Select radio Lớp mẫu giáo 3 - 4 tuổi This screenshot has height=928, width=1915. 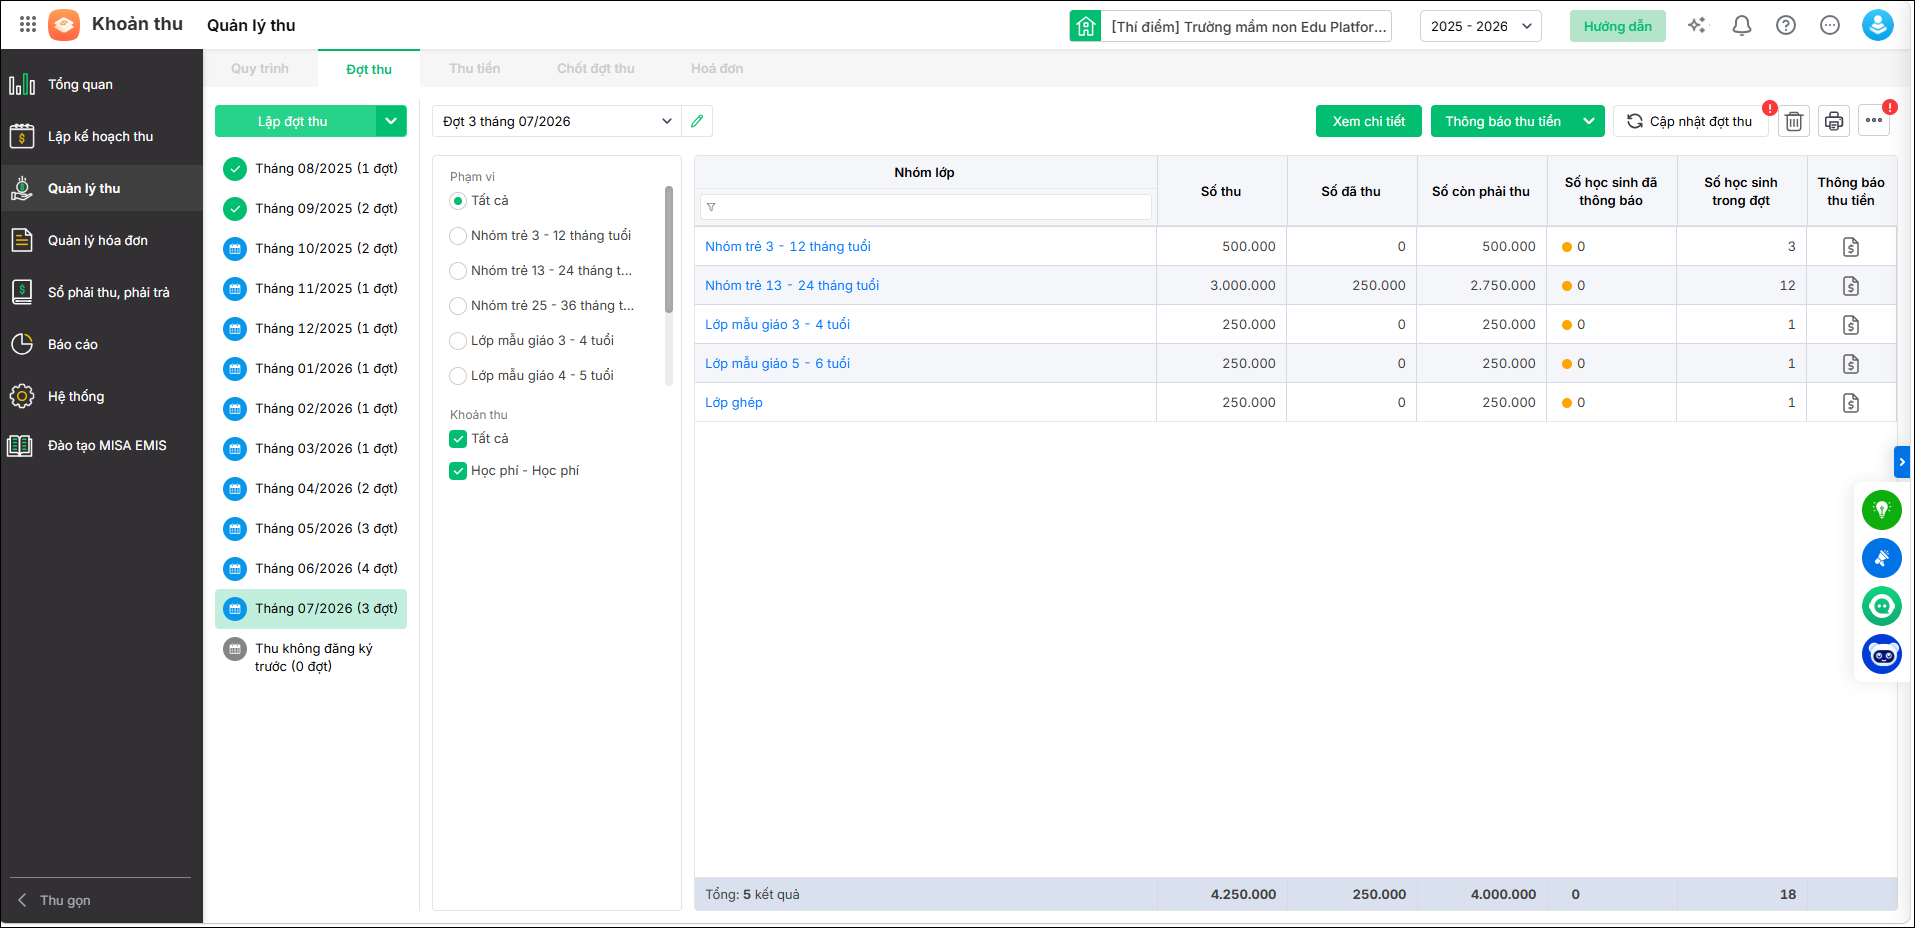pyautogui.click(x=458, y=341)
